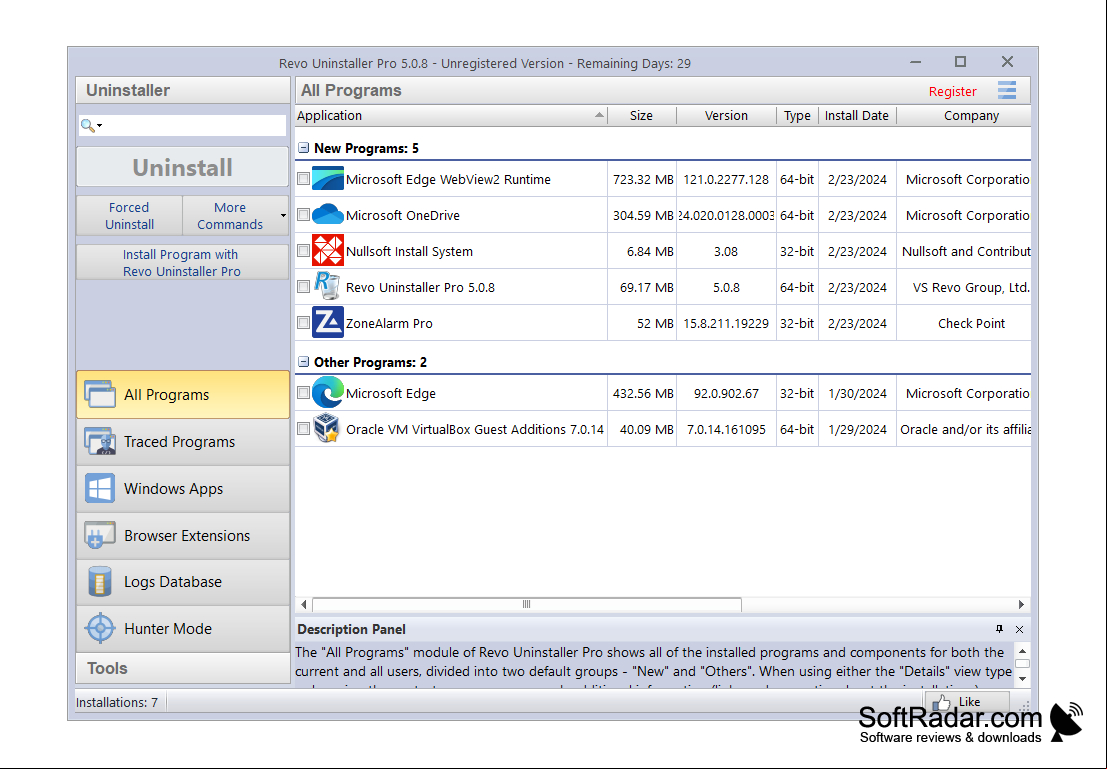Image resolution: width=1107 pixels, height=769 pixels.
Task: Check the Nullsoft Install System checkbox
Action: pos(304,251)
